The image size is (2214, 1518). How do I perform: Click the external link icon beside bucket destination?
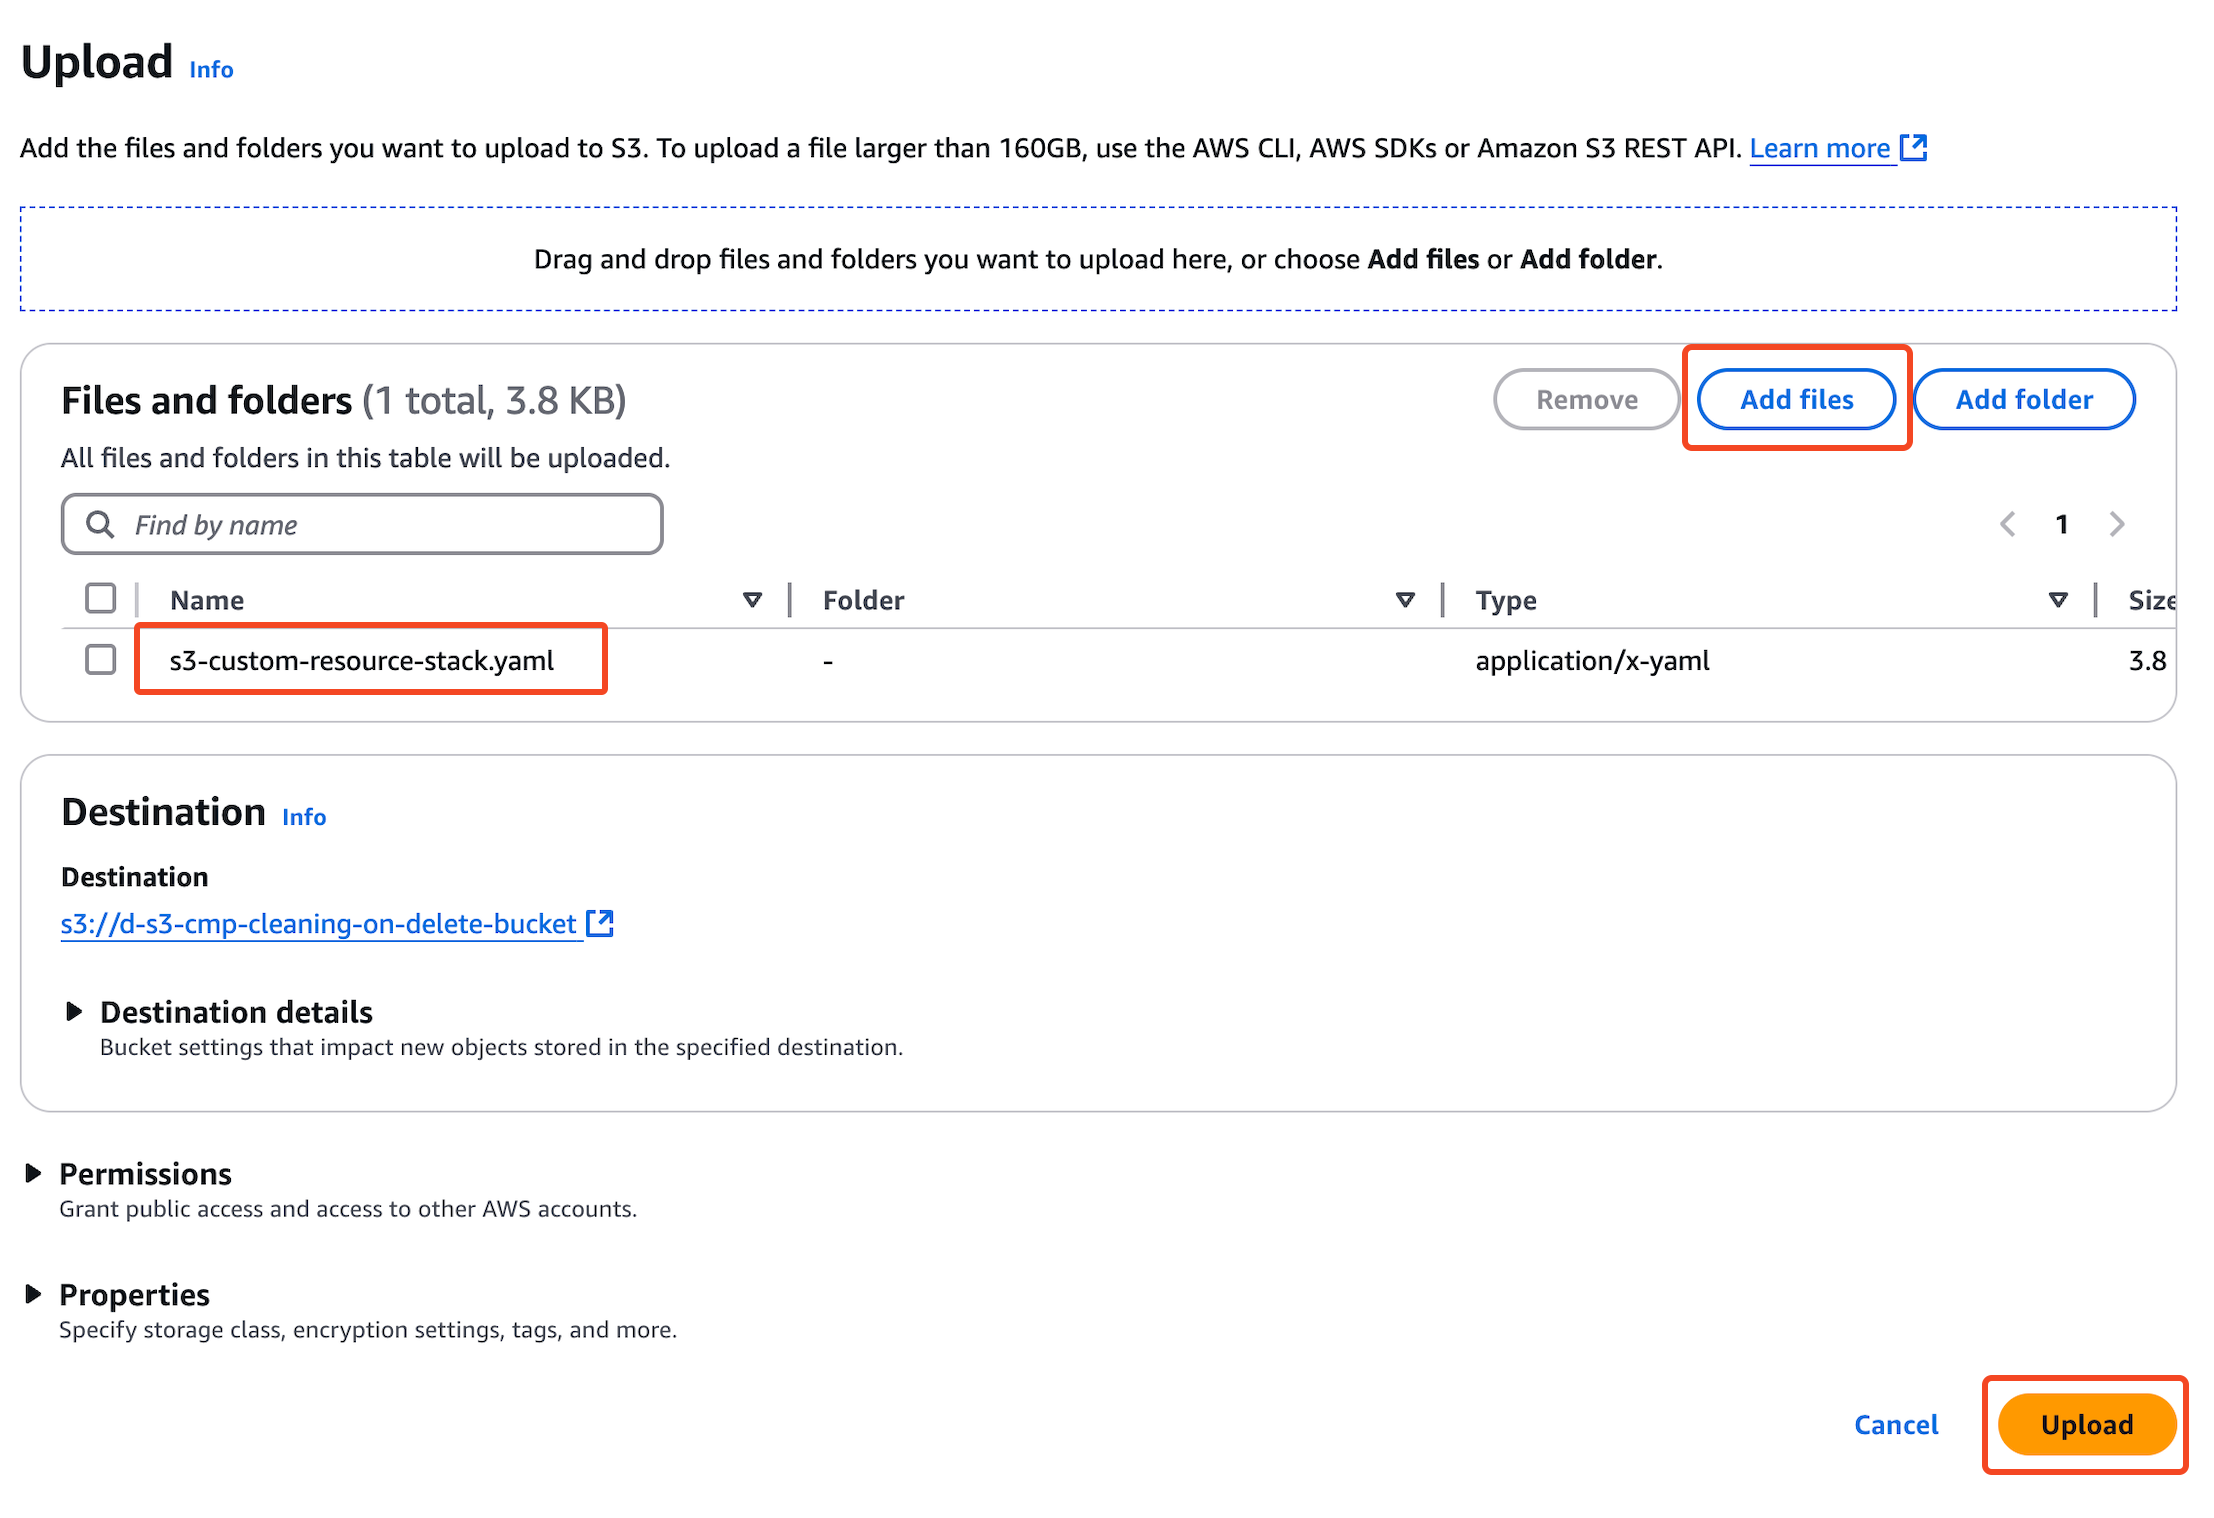pyautogui.click(x=600, y=923)
